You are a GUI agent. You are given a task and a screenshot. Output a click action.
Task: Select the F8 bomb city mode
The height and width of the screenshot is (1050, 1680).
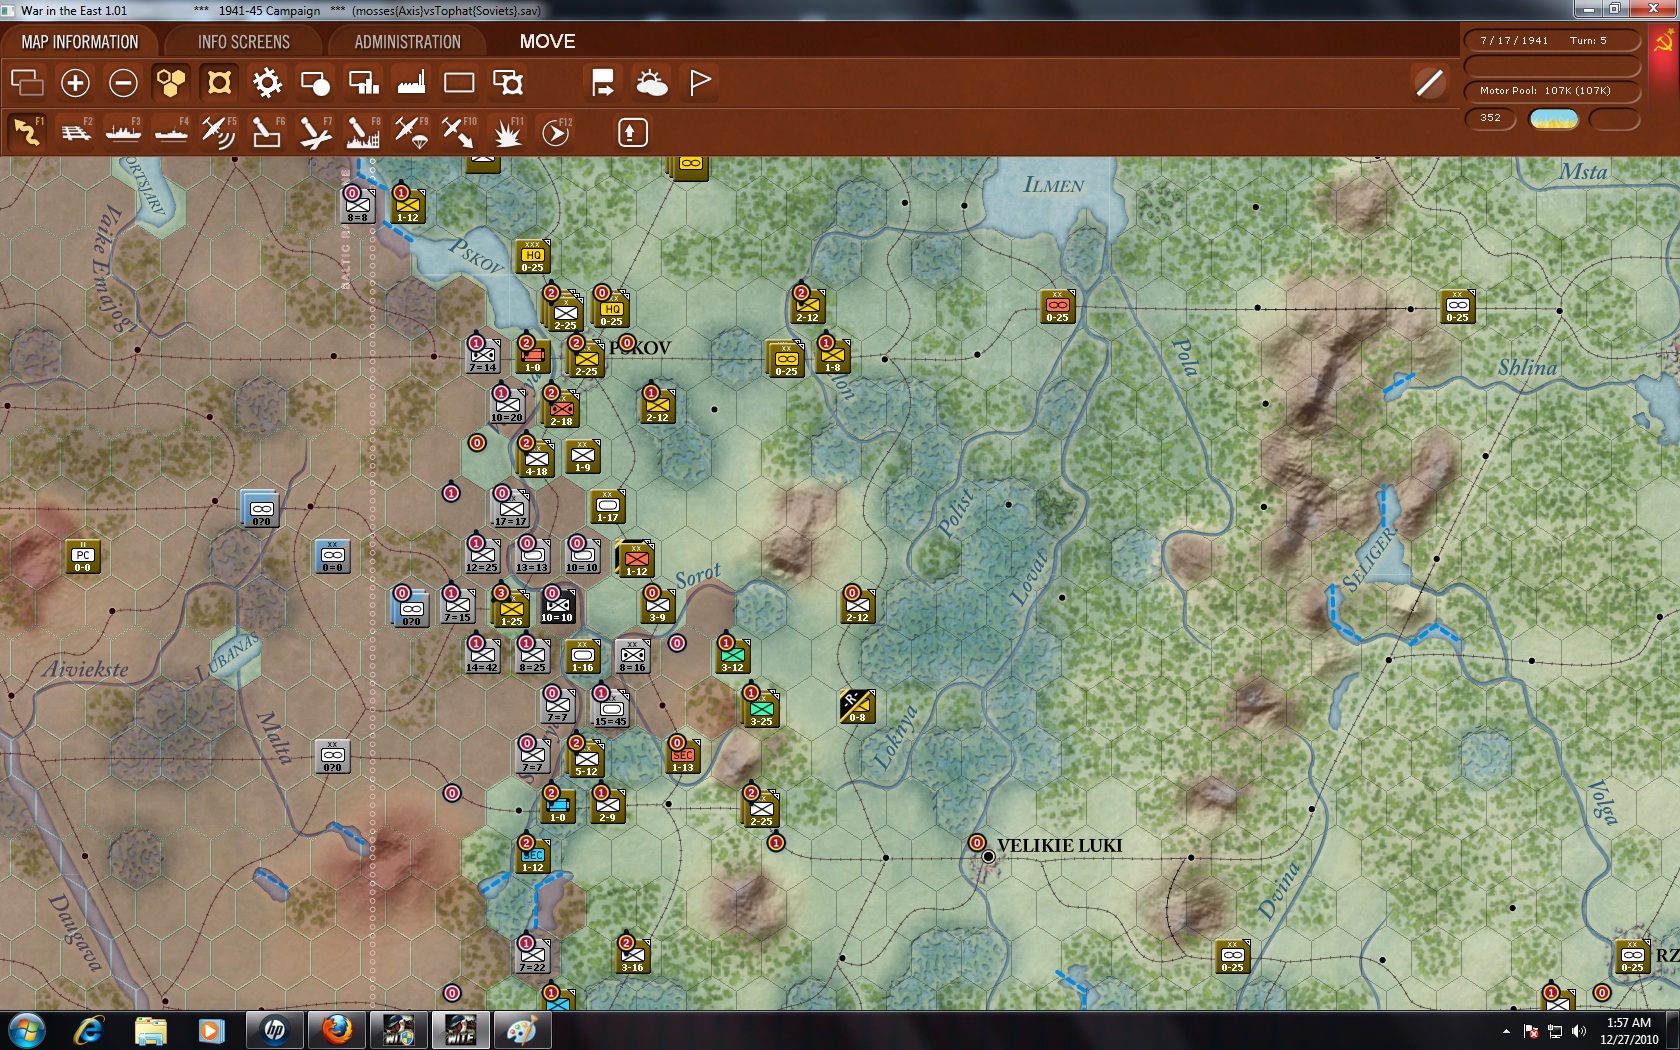tap(363, 132)
